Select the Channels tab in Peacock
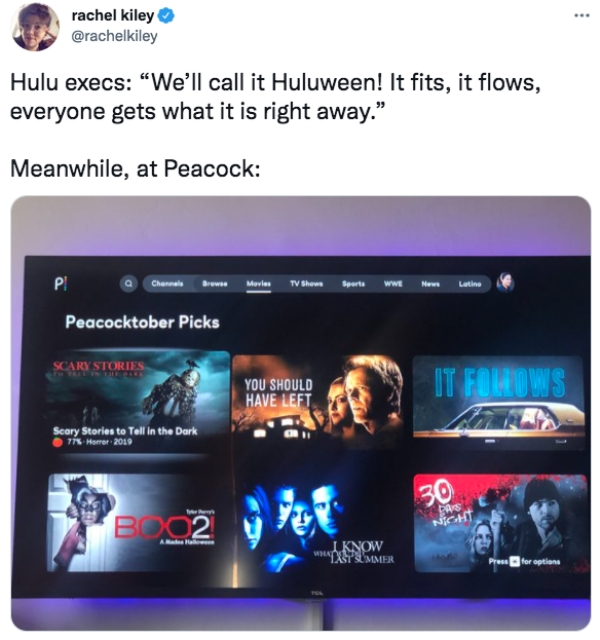 pyautogui.click(x=167, y=283)
